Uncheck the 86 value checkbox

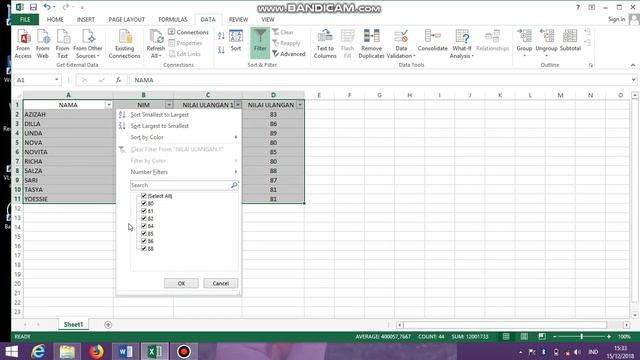coord(144,241)
